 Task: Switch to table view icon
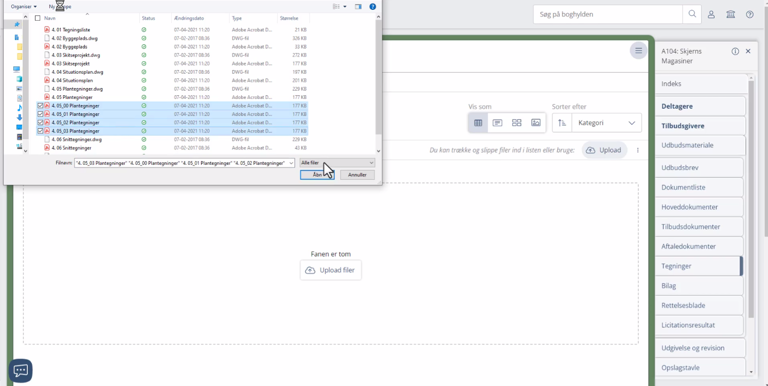[478, 123]
